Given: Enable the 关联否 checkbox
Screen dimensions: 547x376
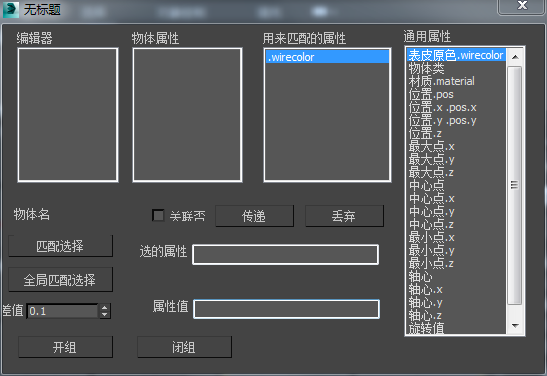Looking at the screenshot, I should click(158, 215).
